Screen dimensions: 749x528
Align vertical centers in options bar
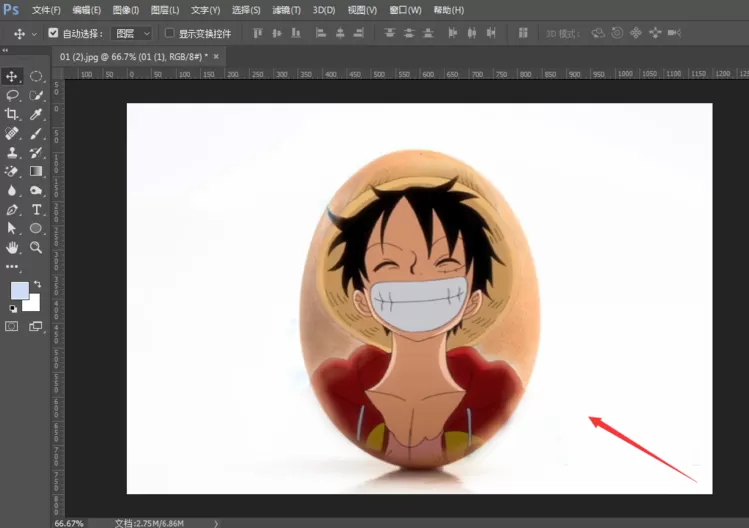[x=277, y=33]
